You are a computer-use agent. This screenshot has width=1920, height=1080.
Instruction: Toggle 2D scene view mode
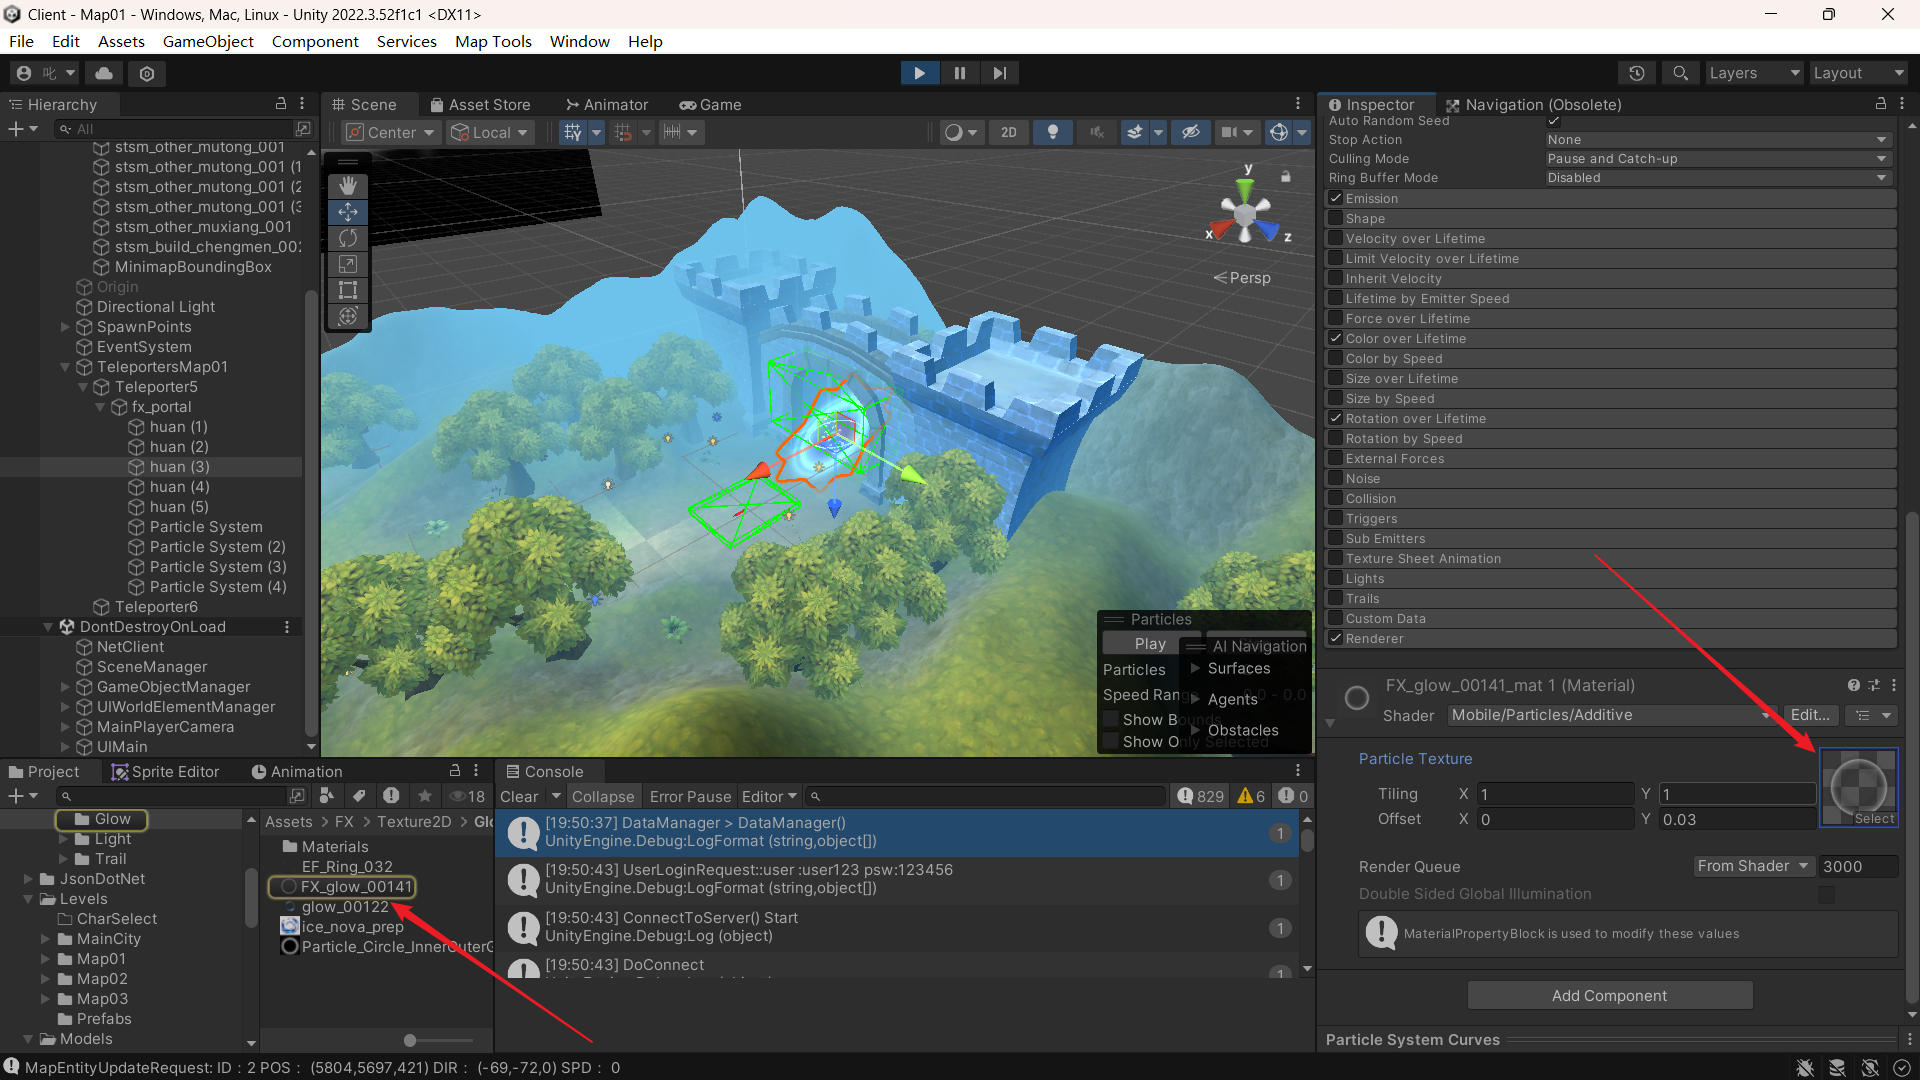[x=1008, y=132]
